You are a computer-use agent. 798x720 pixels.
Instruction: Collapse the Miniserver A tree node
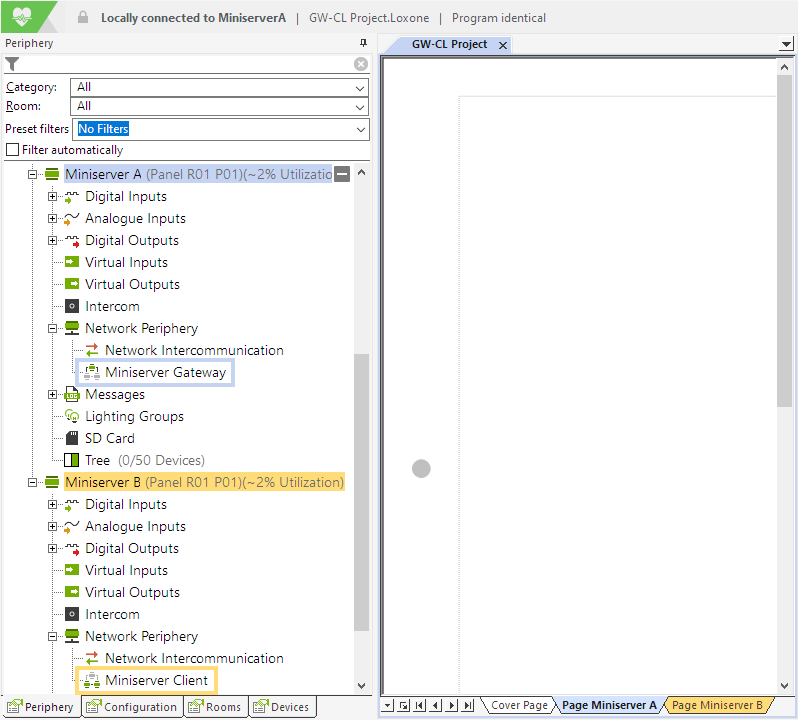click(32, 174)
